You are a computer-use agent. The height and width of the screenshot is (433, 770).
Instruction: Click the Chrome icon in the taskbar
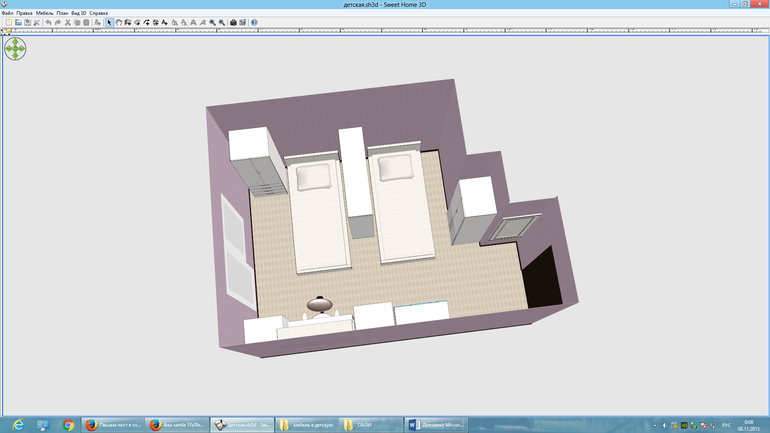point(68,424)
